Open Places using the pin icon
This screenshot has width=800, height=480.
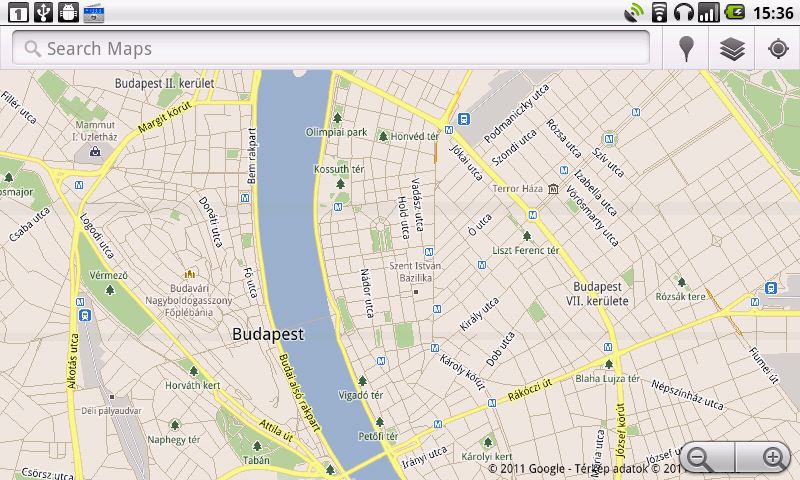pyautogui.click(x=686, y=49)
